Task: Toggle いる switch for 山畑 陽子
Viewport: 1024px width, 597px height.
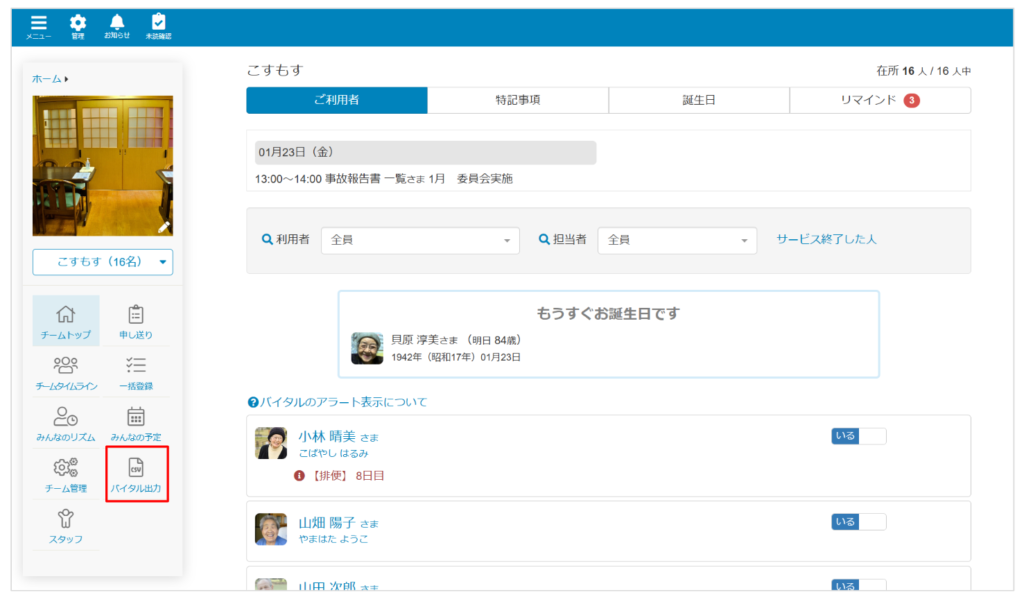Action: tap(858, 522)
